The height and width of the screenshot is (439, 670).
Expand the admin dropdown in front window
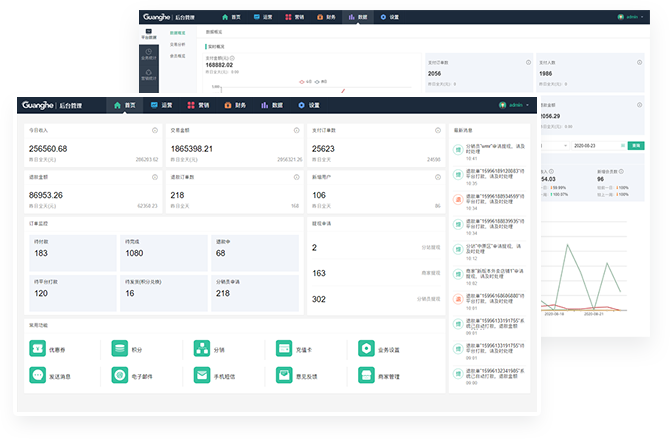[516, 105]
